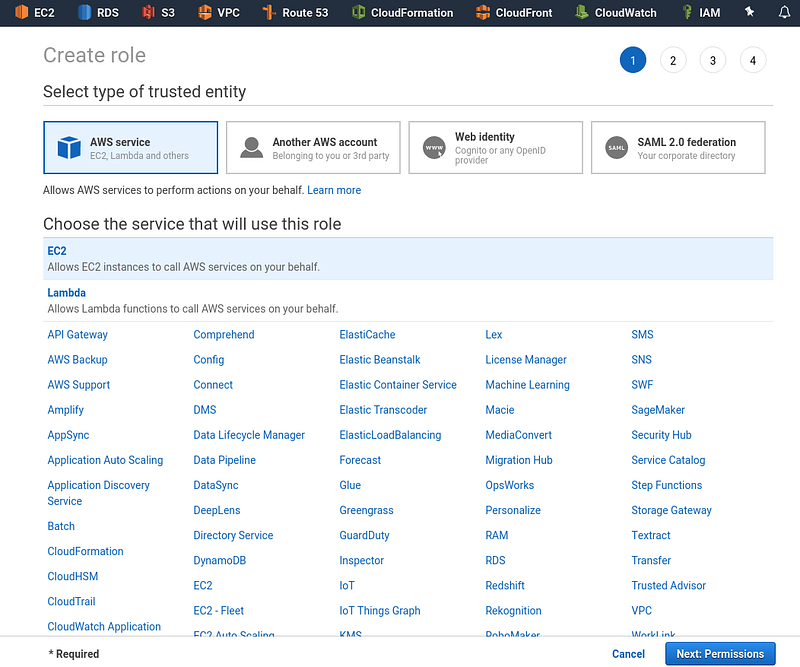Screen dimensions: 800x667
Task: Select DMS service
Action: coord(205,410)
